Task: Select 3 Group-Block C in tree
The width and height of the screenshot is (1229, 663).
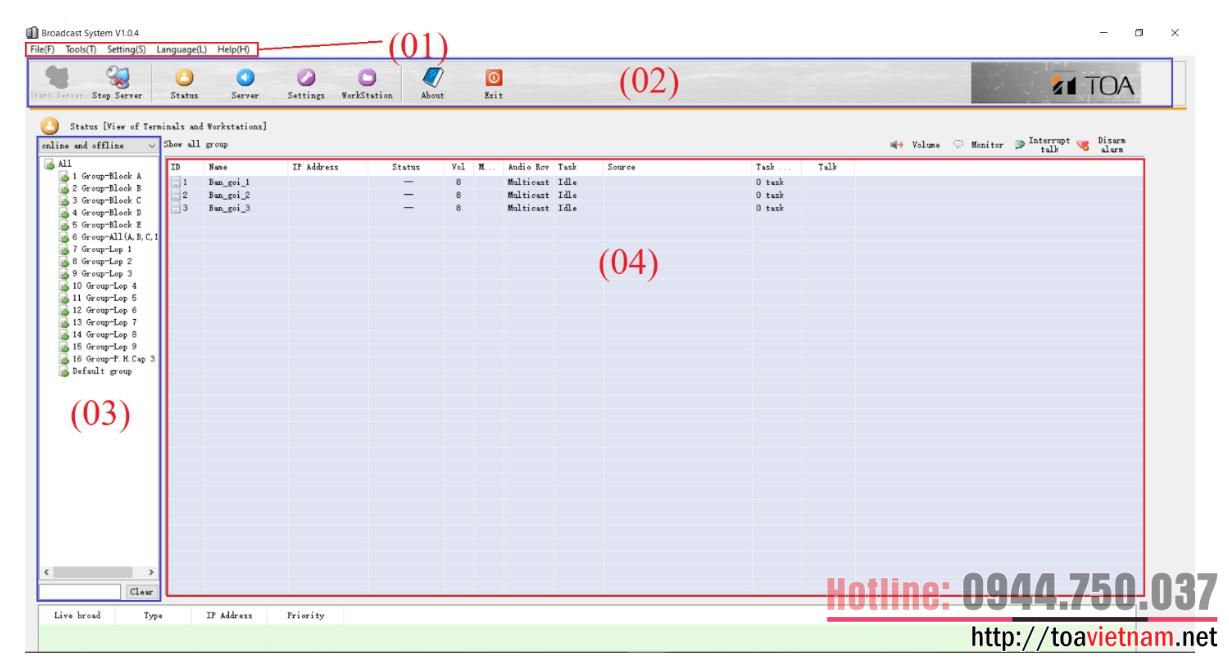Action: [105, 200]
